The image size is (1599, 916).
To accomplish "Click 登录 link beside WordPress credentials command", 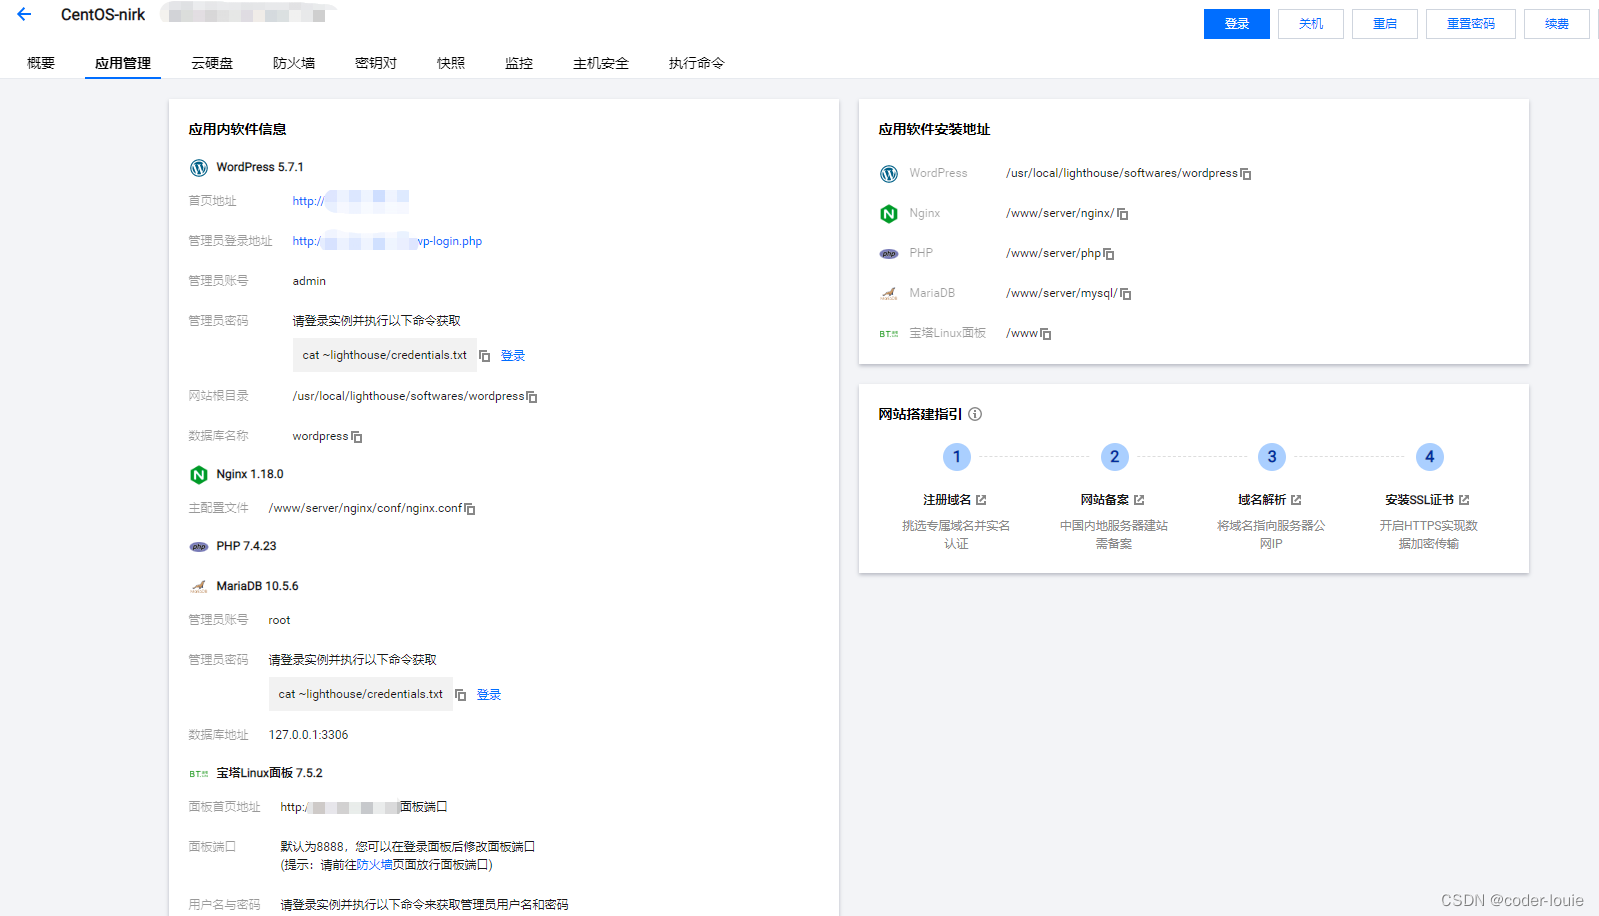I will pos(513,356).
